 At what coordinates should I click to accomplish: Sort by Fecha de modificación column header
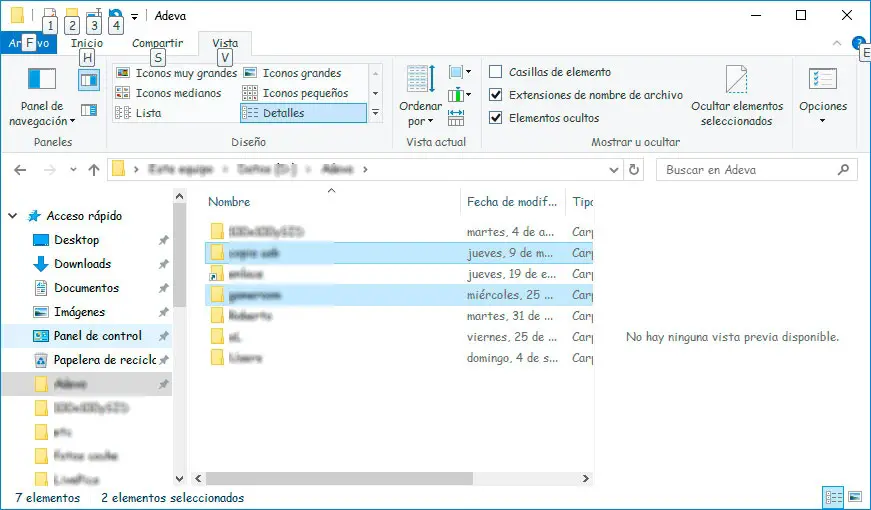[x=512, y=202]
